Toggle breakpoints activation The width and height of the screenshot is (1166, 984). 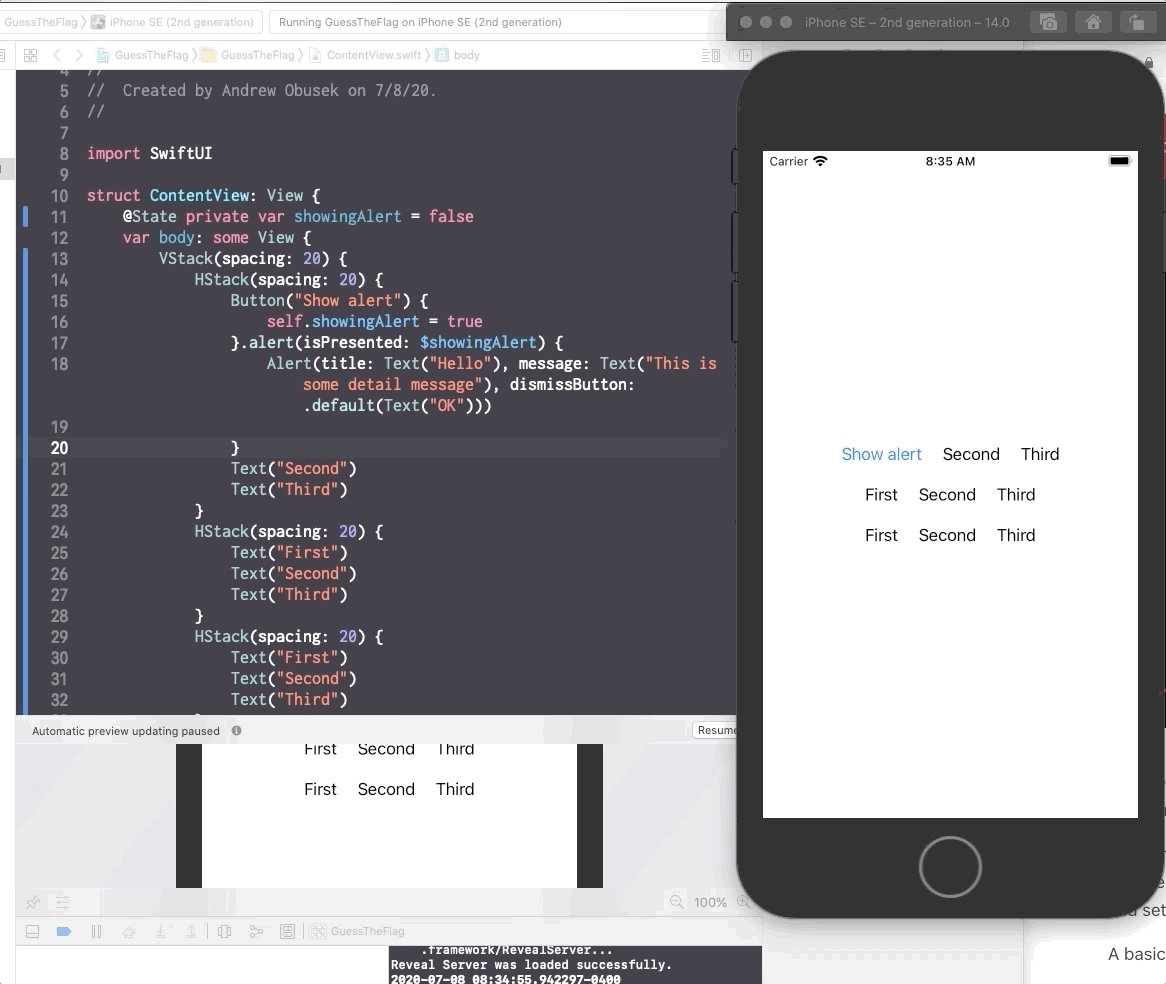64,931
